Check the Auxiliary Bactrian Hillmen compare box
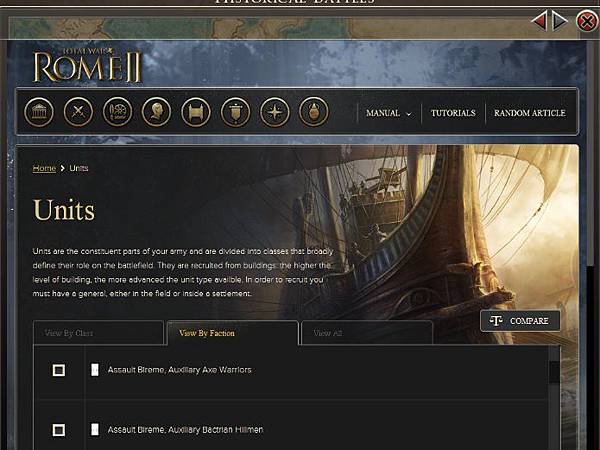Screen dimensions: 600x450 pyautogui.click(x=59, y=430)
